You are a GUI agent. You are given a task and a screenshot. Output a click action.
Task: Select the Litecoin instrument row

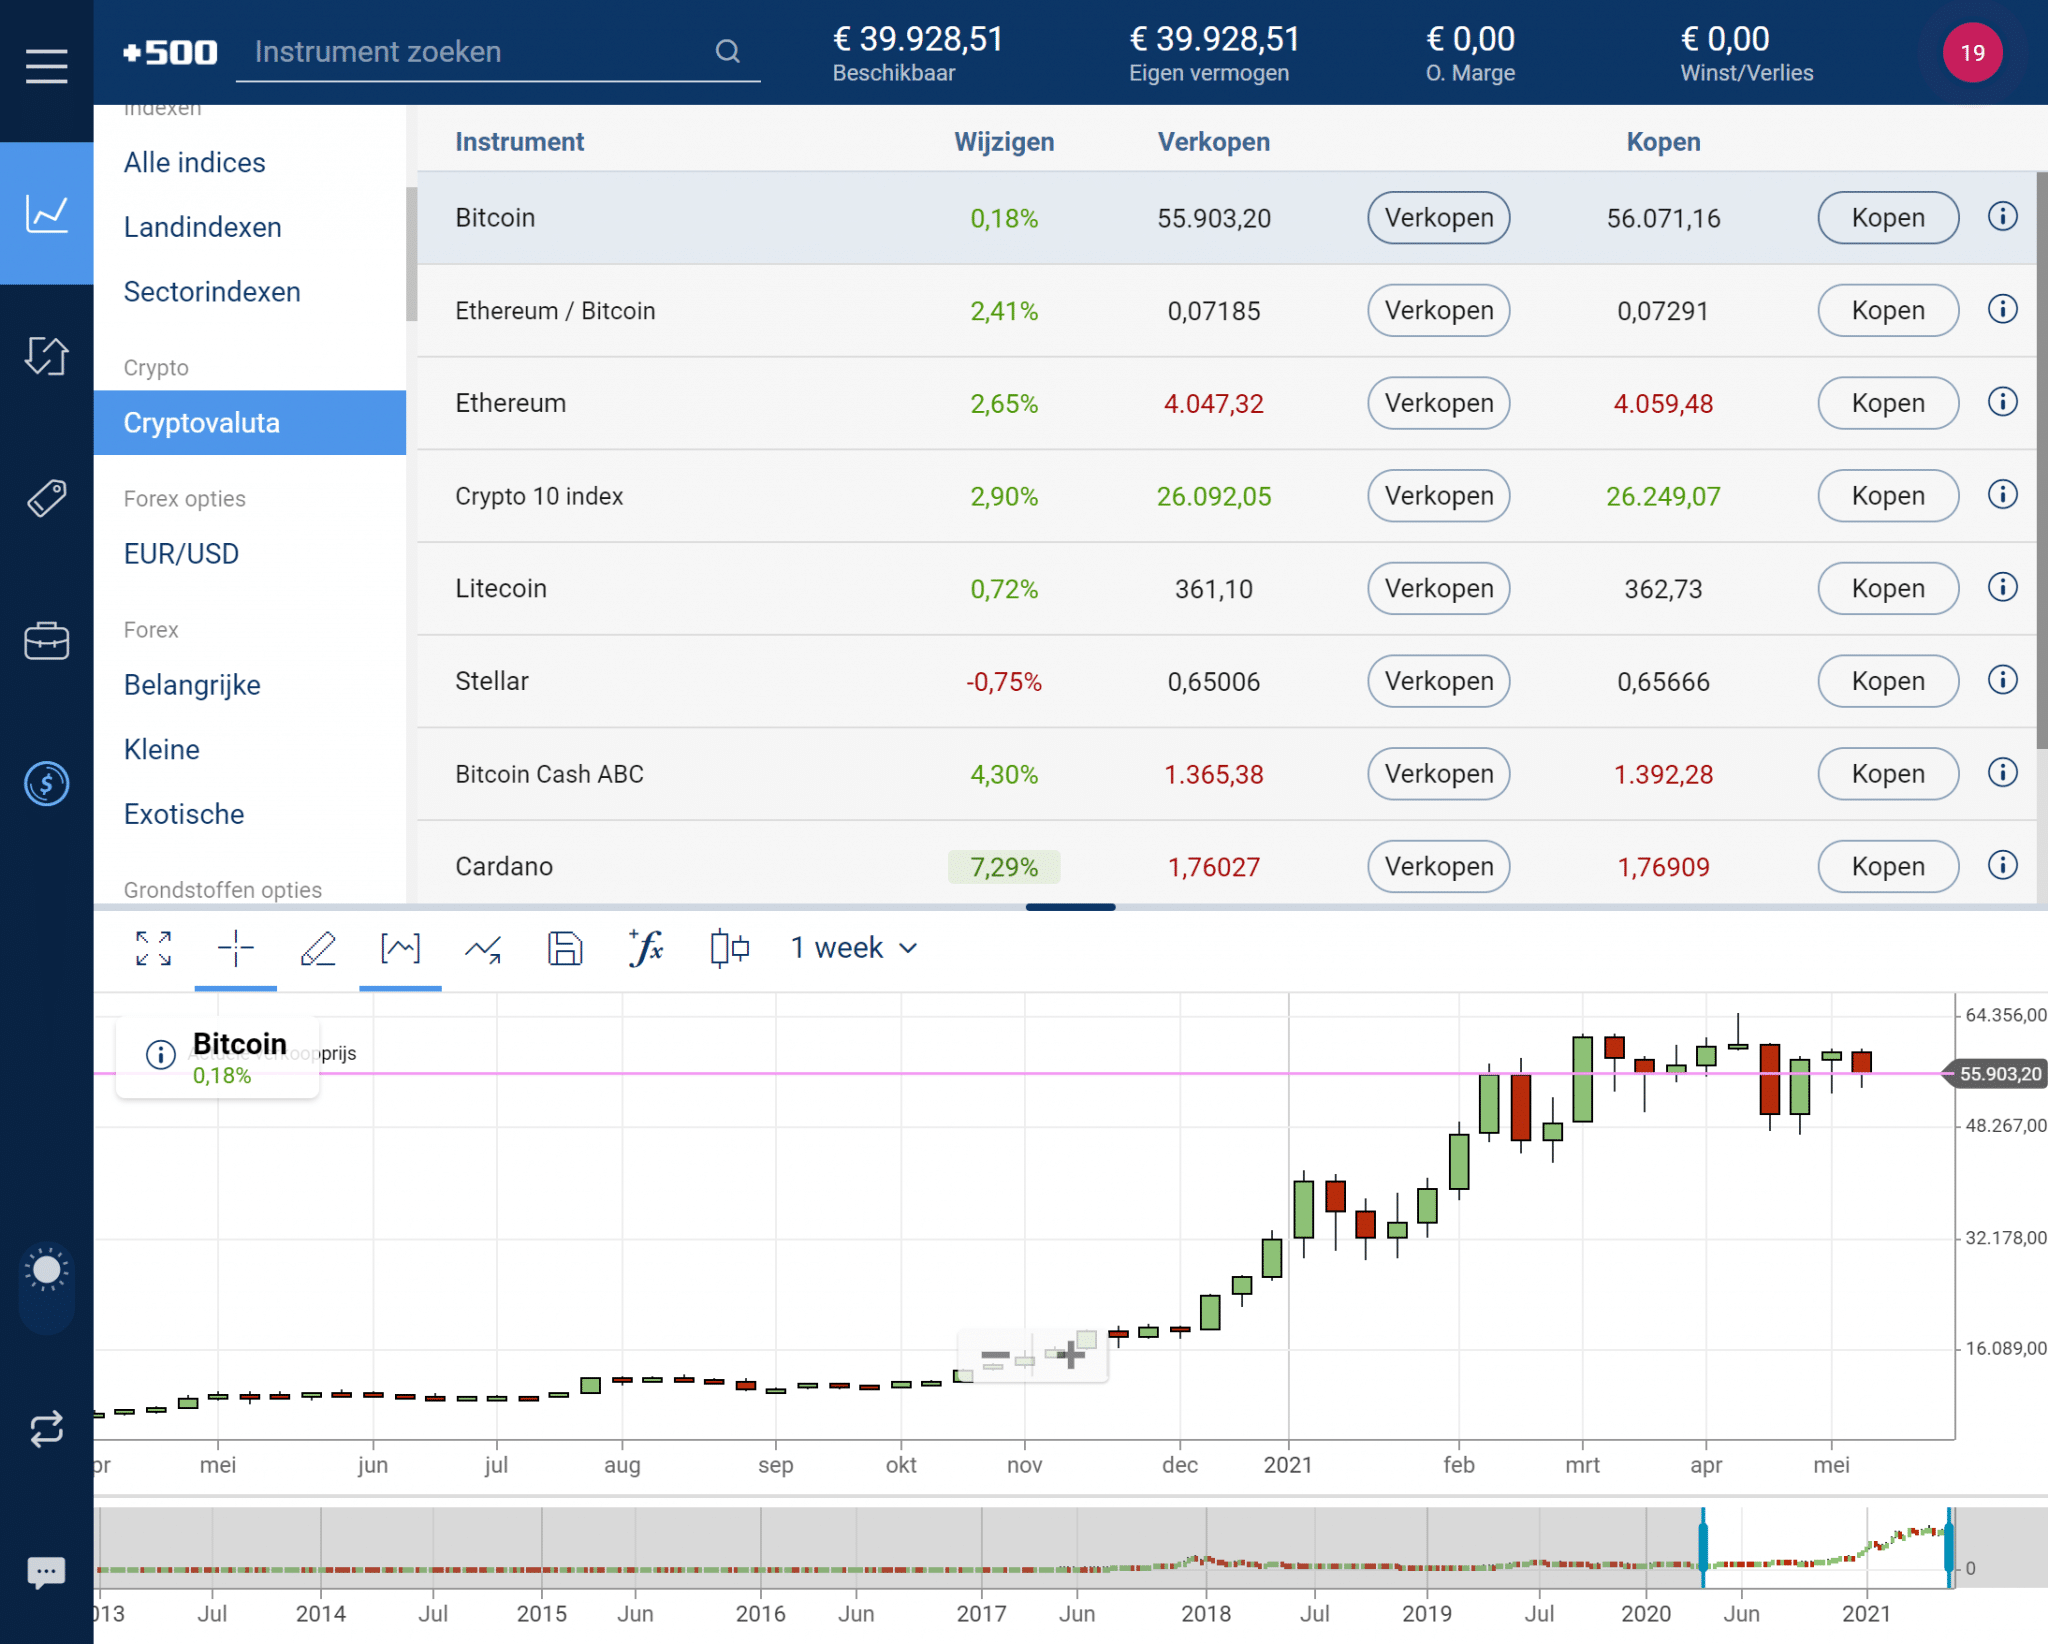click(1227, 588)
